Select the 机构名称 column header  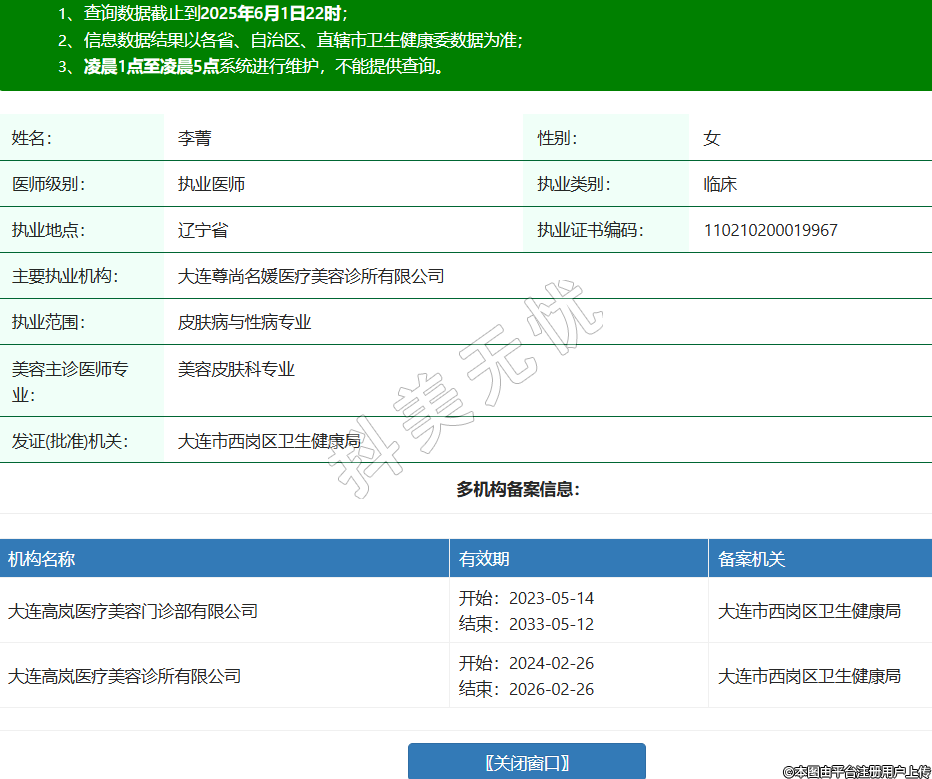click(42, 559)
